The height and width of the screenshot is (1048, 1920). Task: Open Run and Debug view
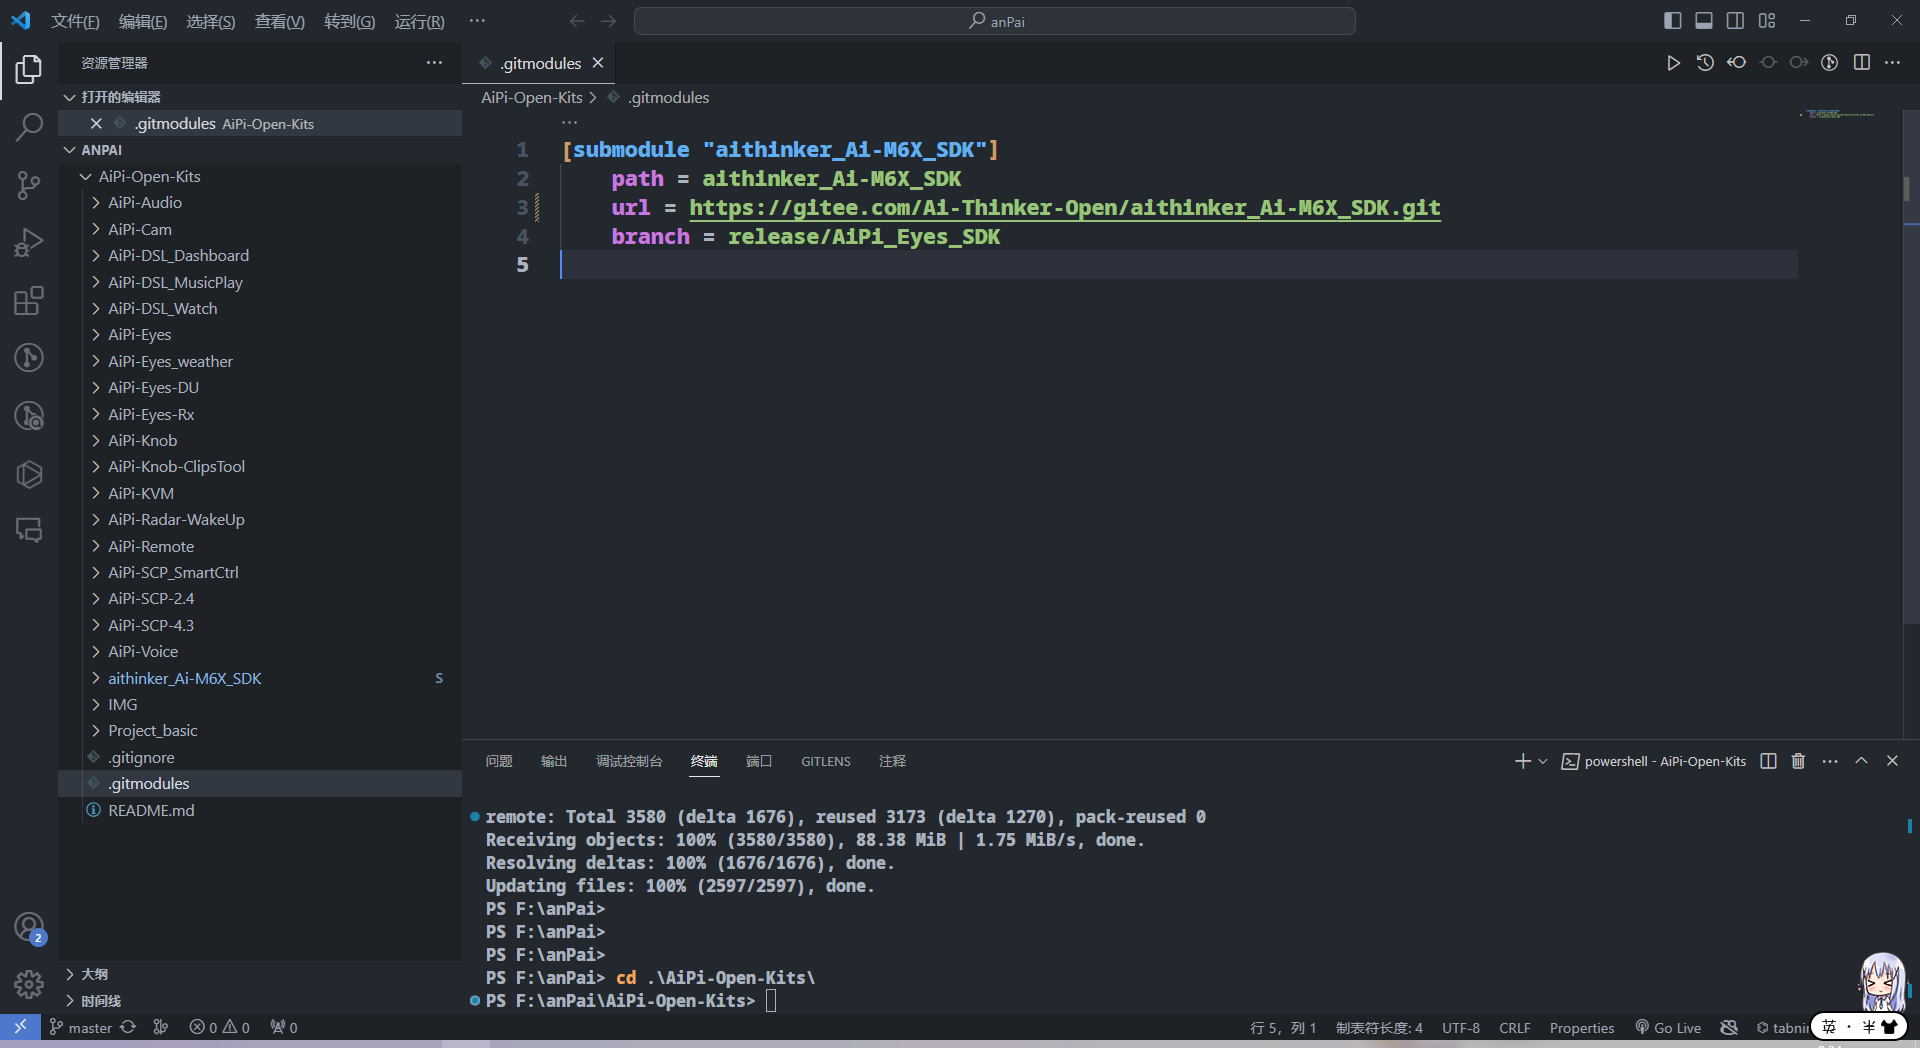29,243
